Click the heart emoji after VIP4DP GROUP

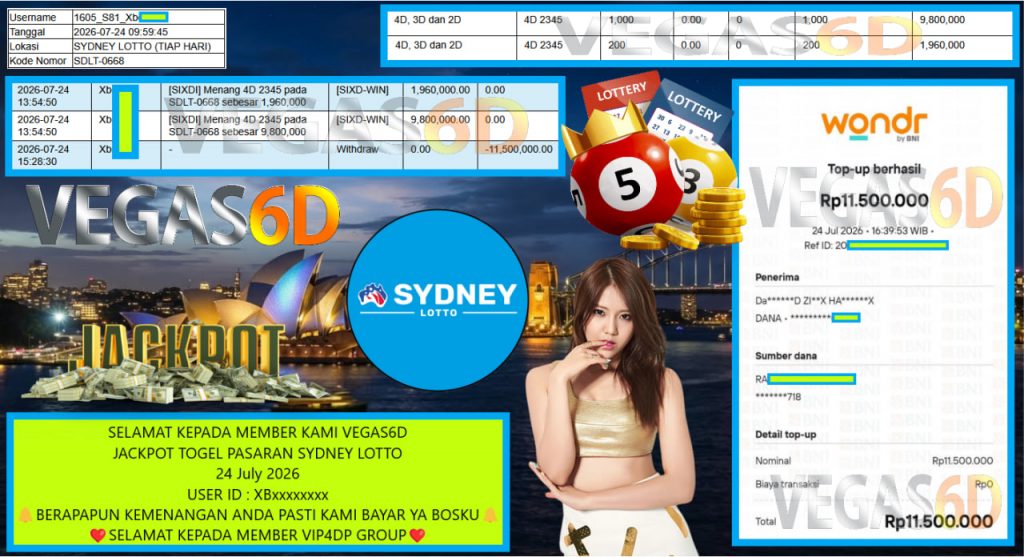pyautogui.click(x=417, y=535)
